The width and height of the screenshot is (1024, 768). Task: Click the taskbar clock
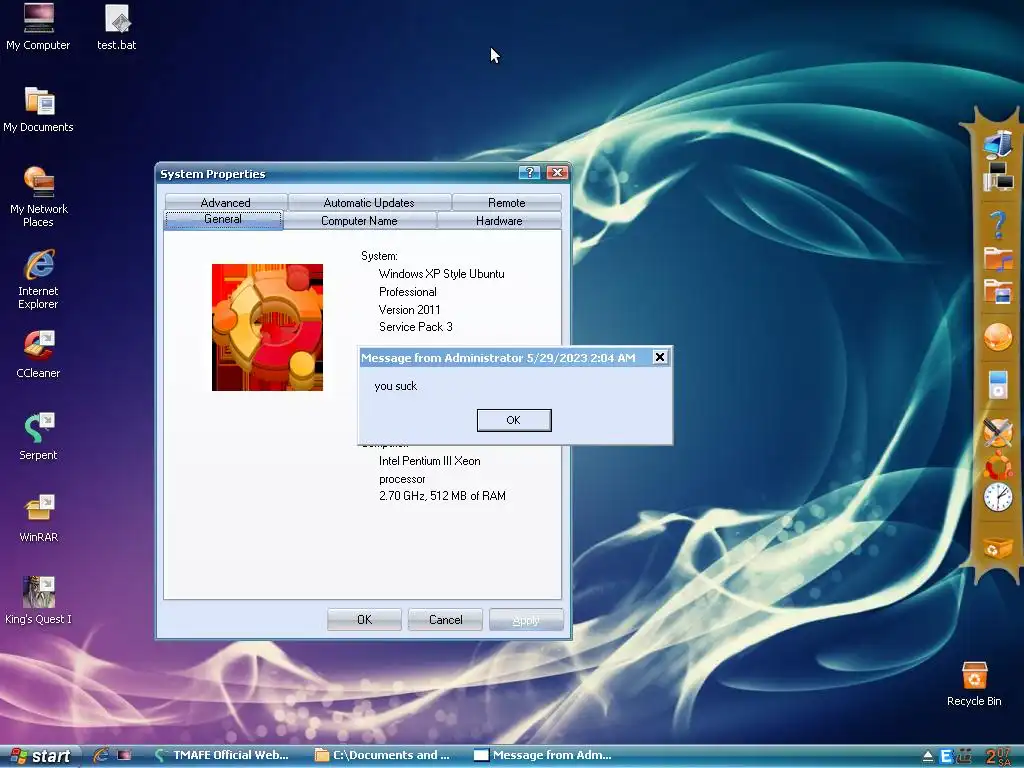999,756
